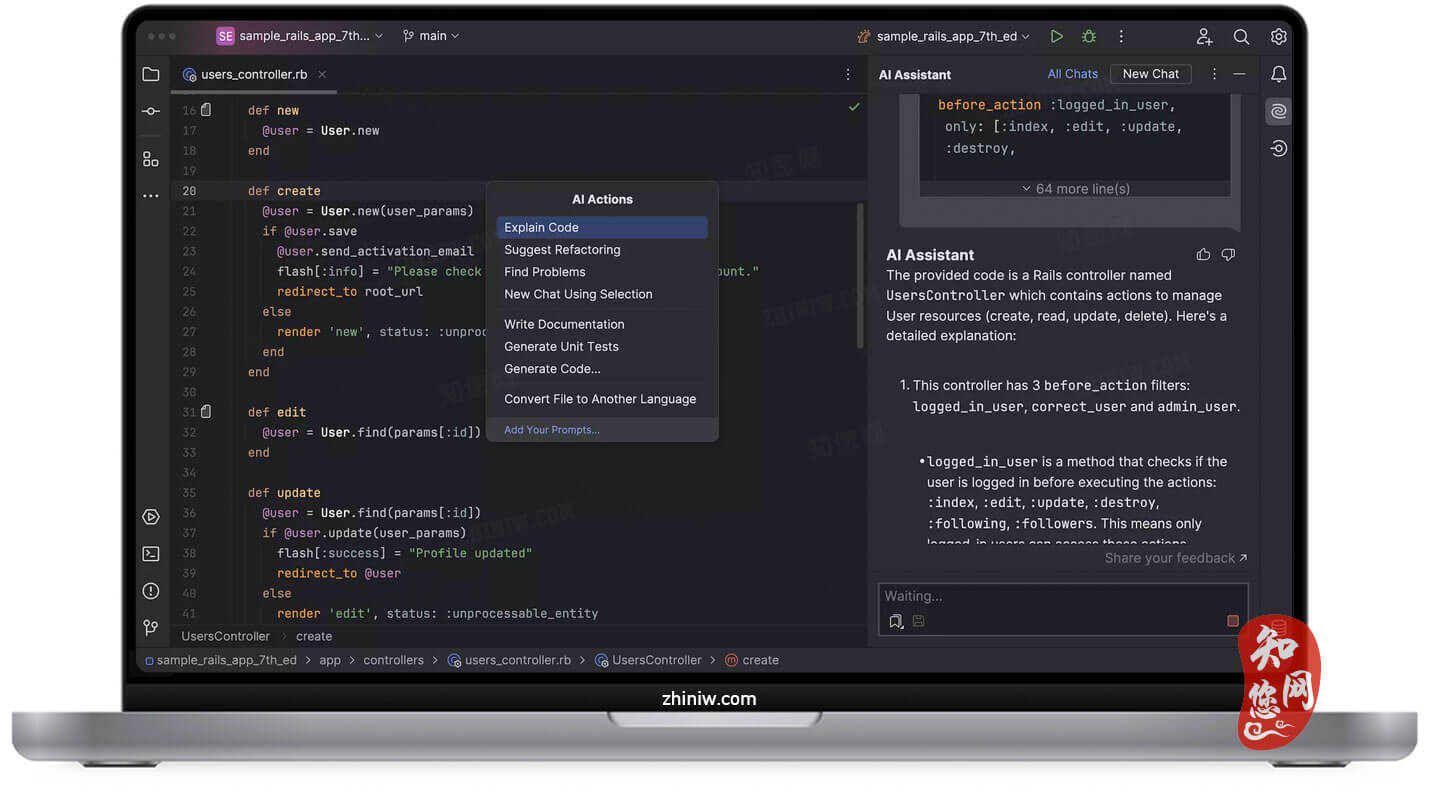The width and height of the screenshot is (1429, 797).
Task: Choose Generate Code... from AI Actions
Action: point(602,369)
